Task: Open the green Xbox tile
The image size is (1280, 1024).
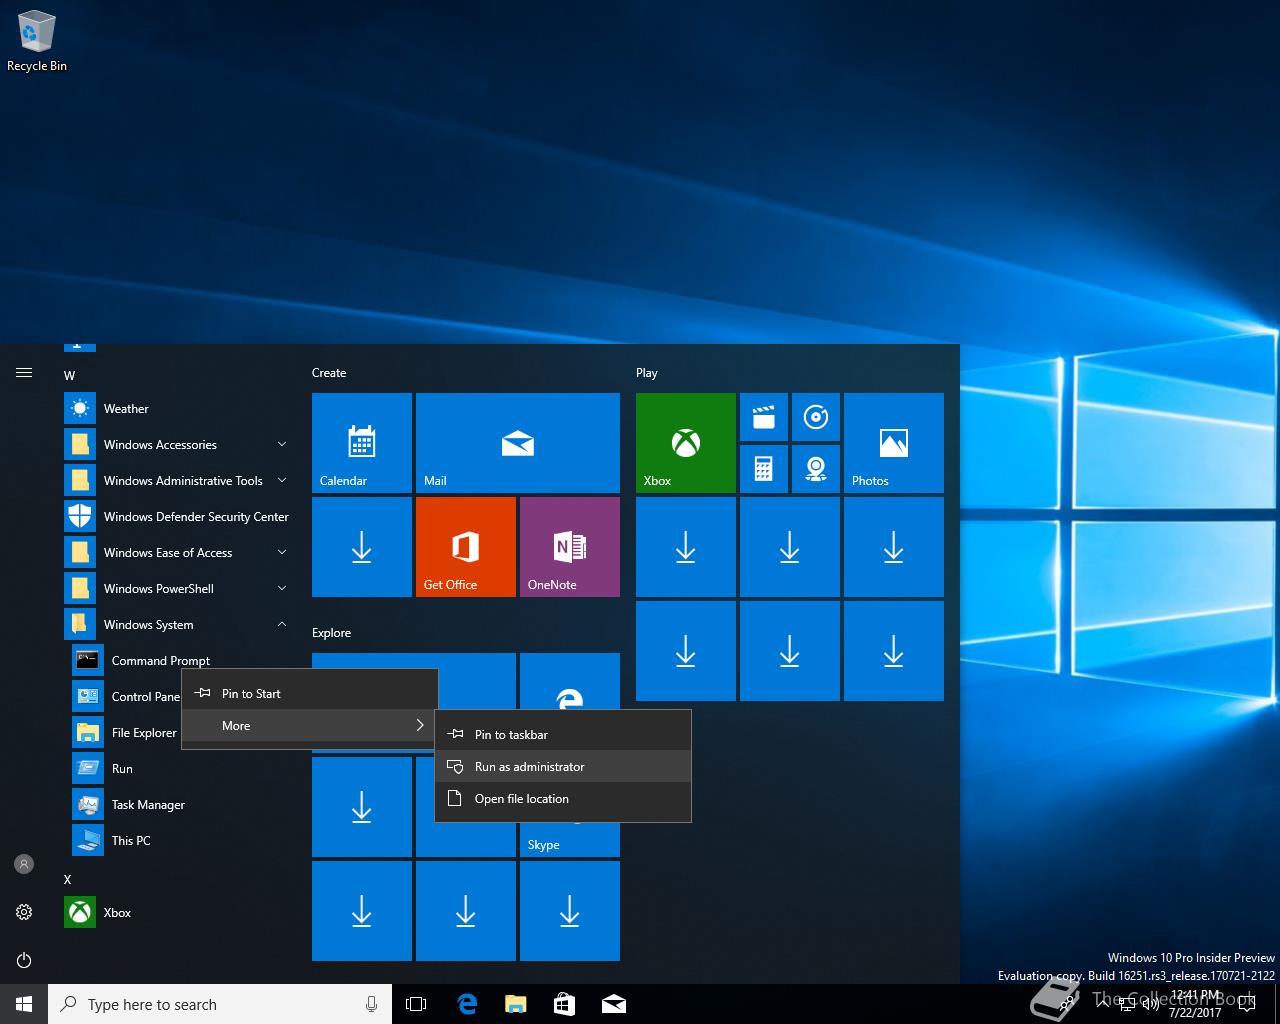Action: (x=686, y=443)
